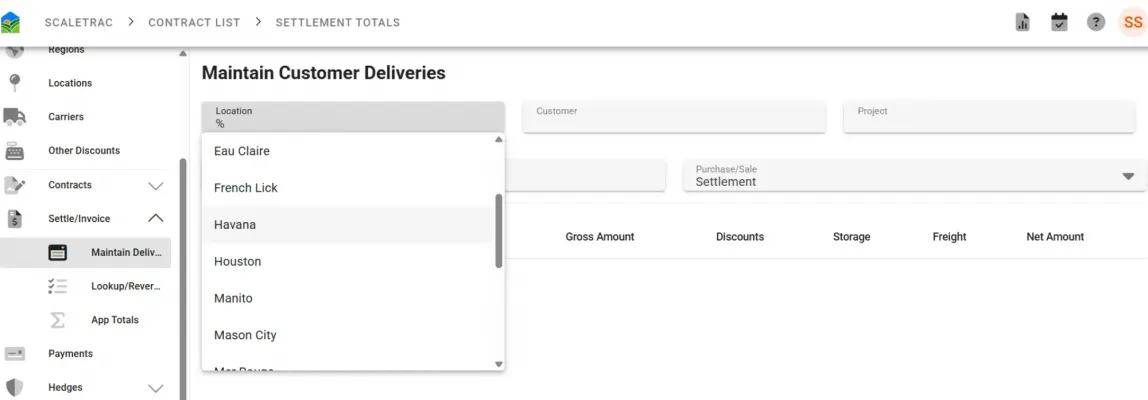This screenshot has width=1148, height=400.
Task: Click the Net Amount column header
Action: click(x=1055, y=237)
